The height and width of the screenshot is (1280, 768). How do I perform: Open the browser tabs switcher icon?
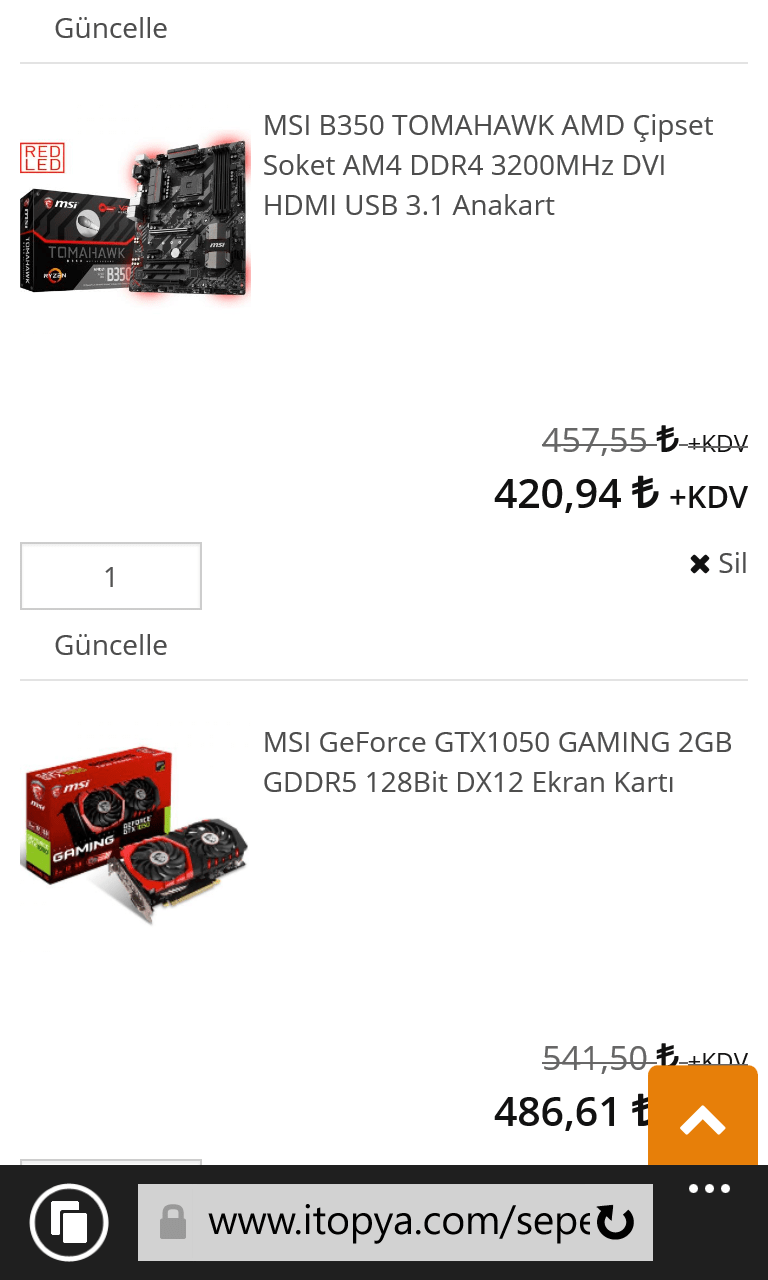pos(69,1222)
